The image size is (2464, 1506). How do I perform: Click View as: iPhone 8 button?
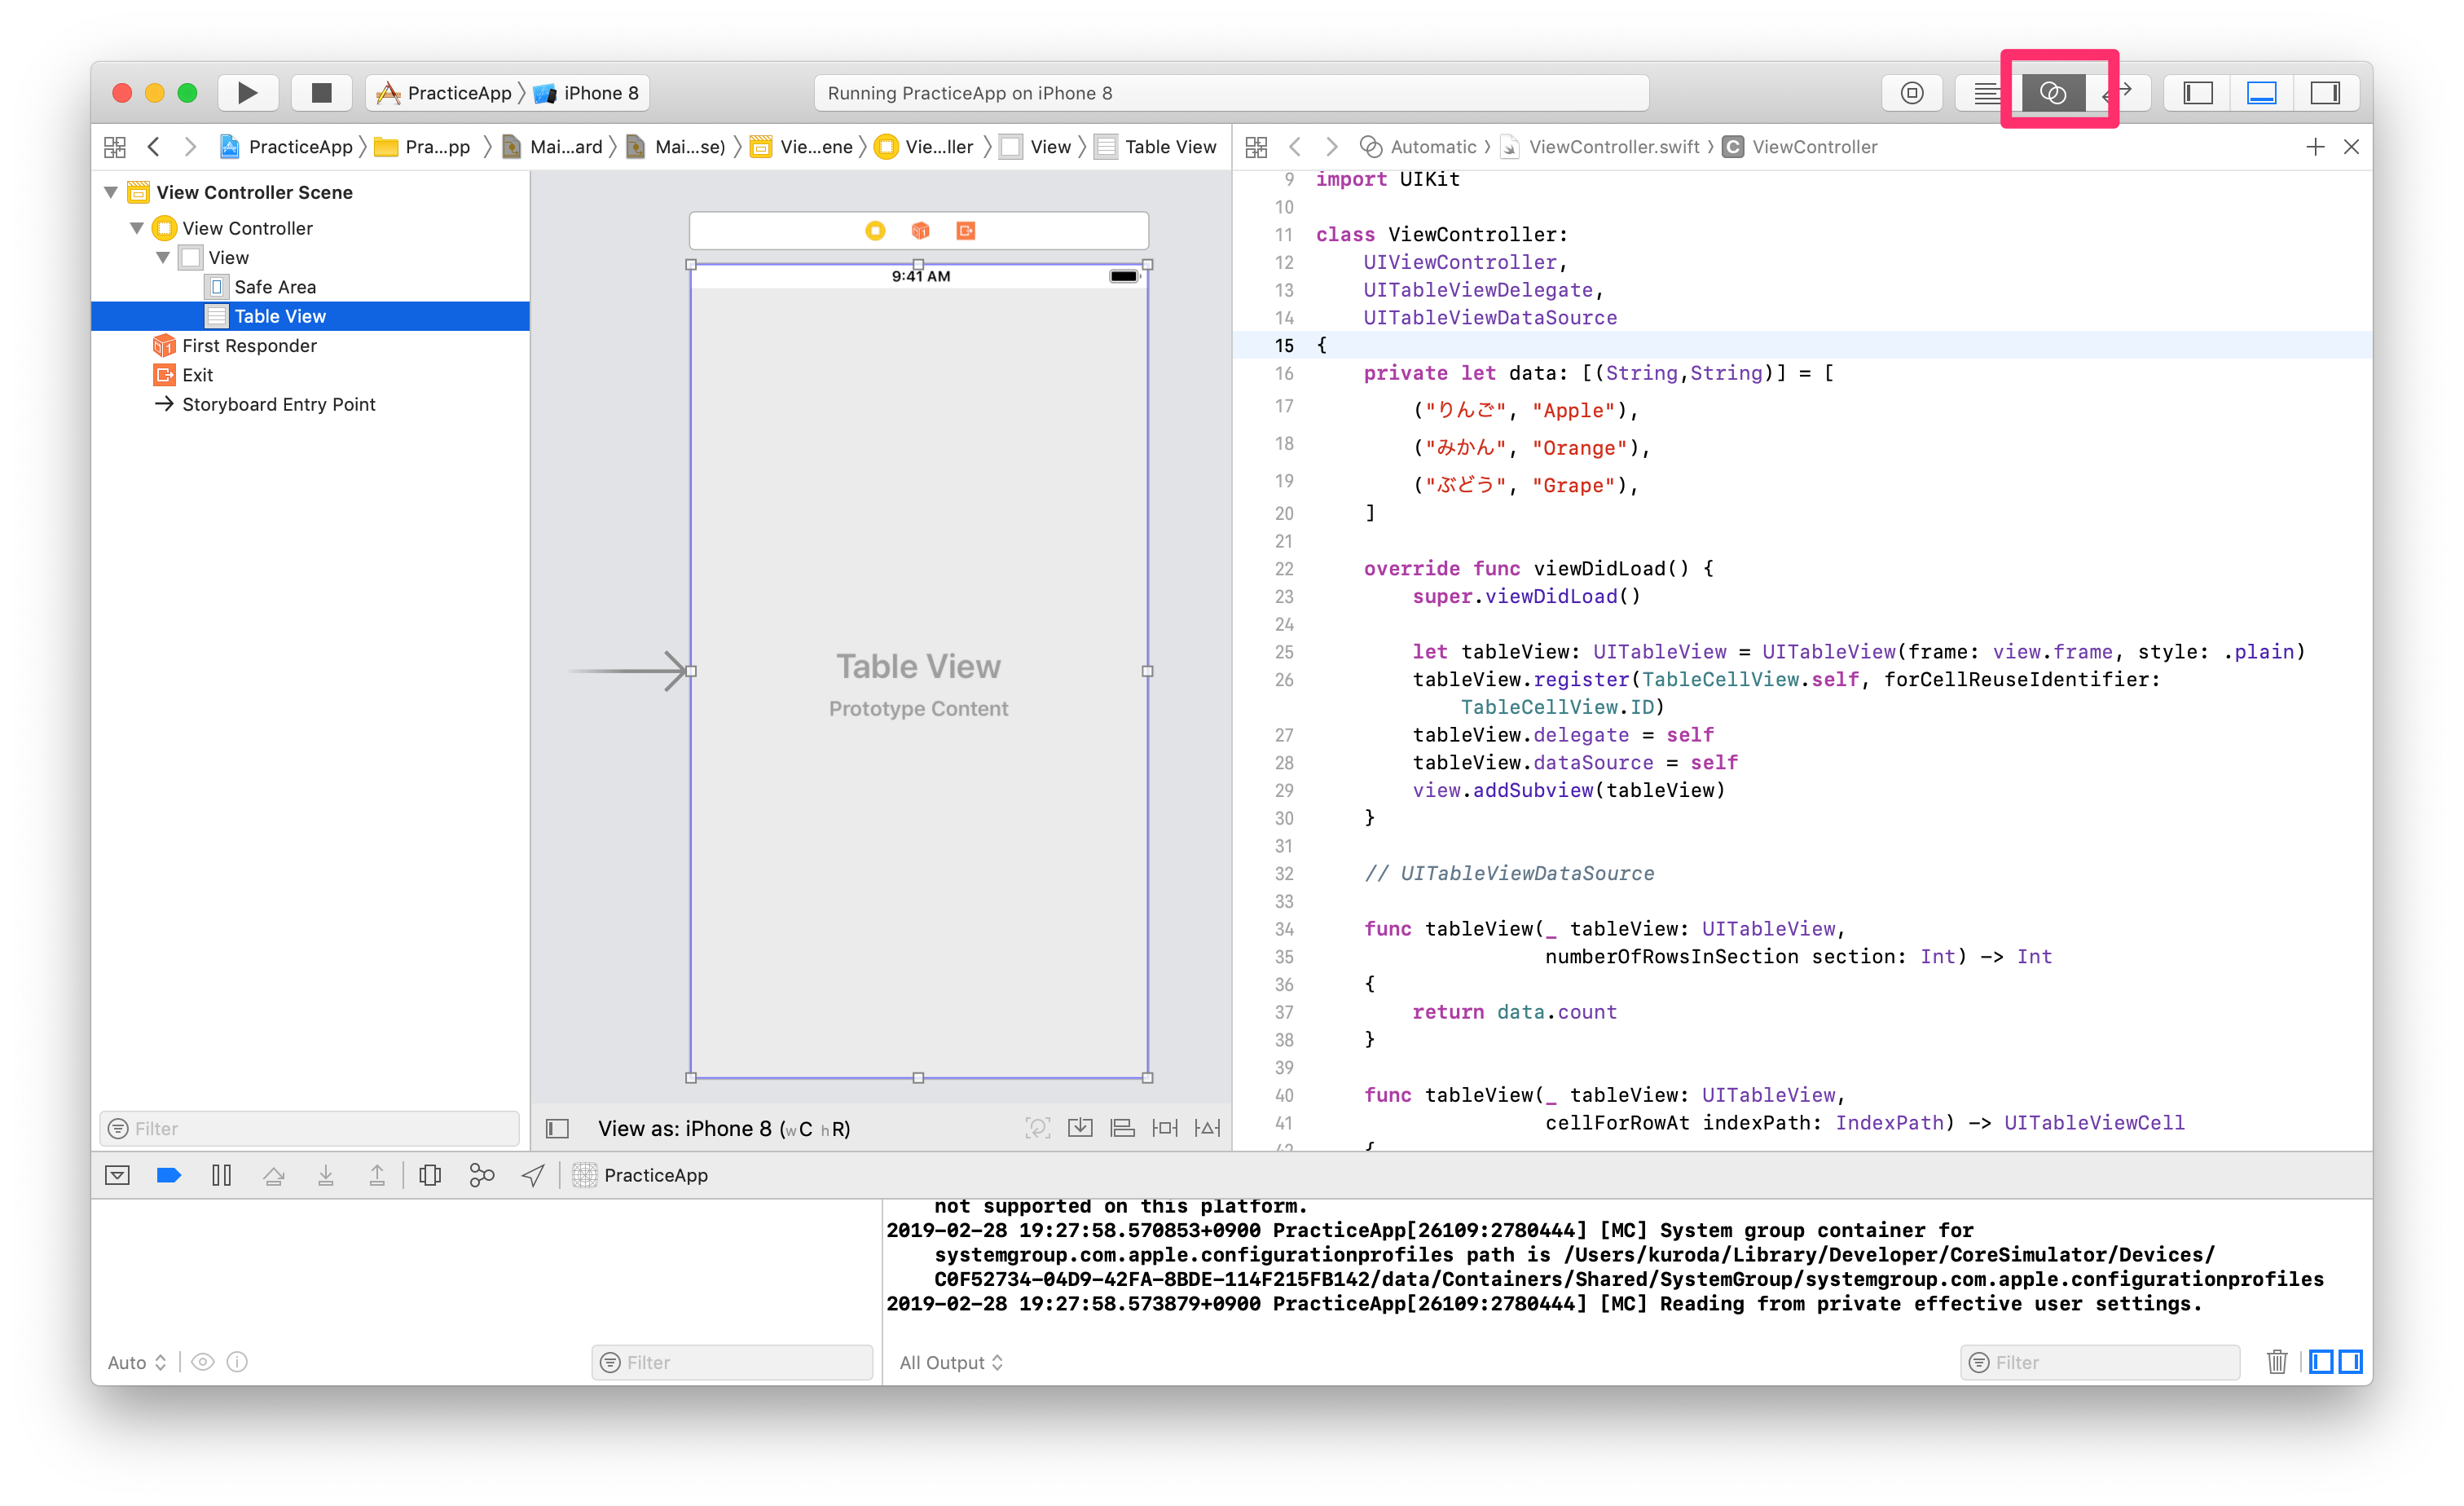(723, 1129)
